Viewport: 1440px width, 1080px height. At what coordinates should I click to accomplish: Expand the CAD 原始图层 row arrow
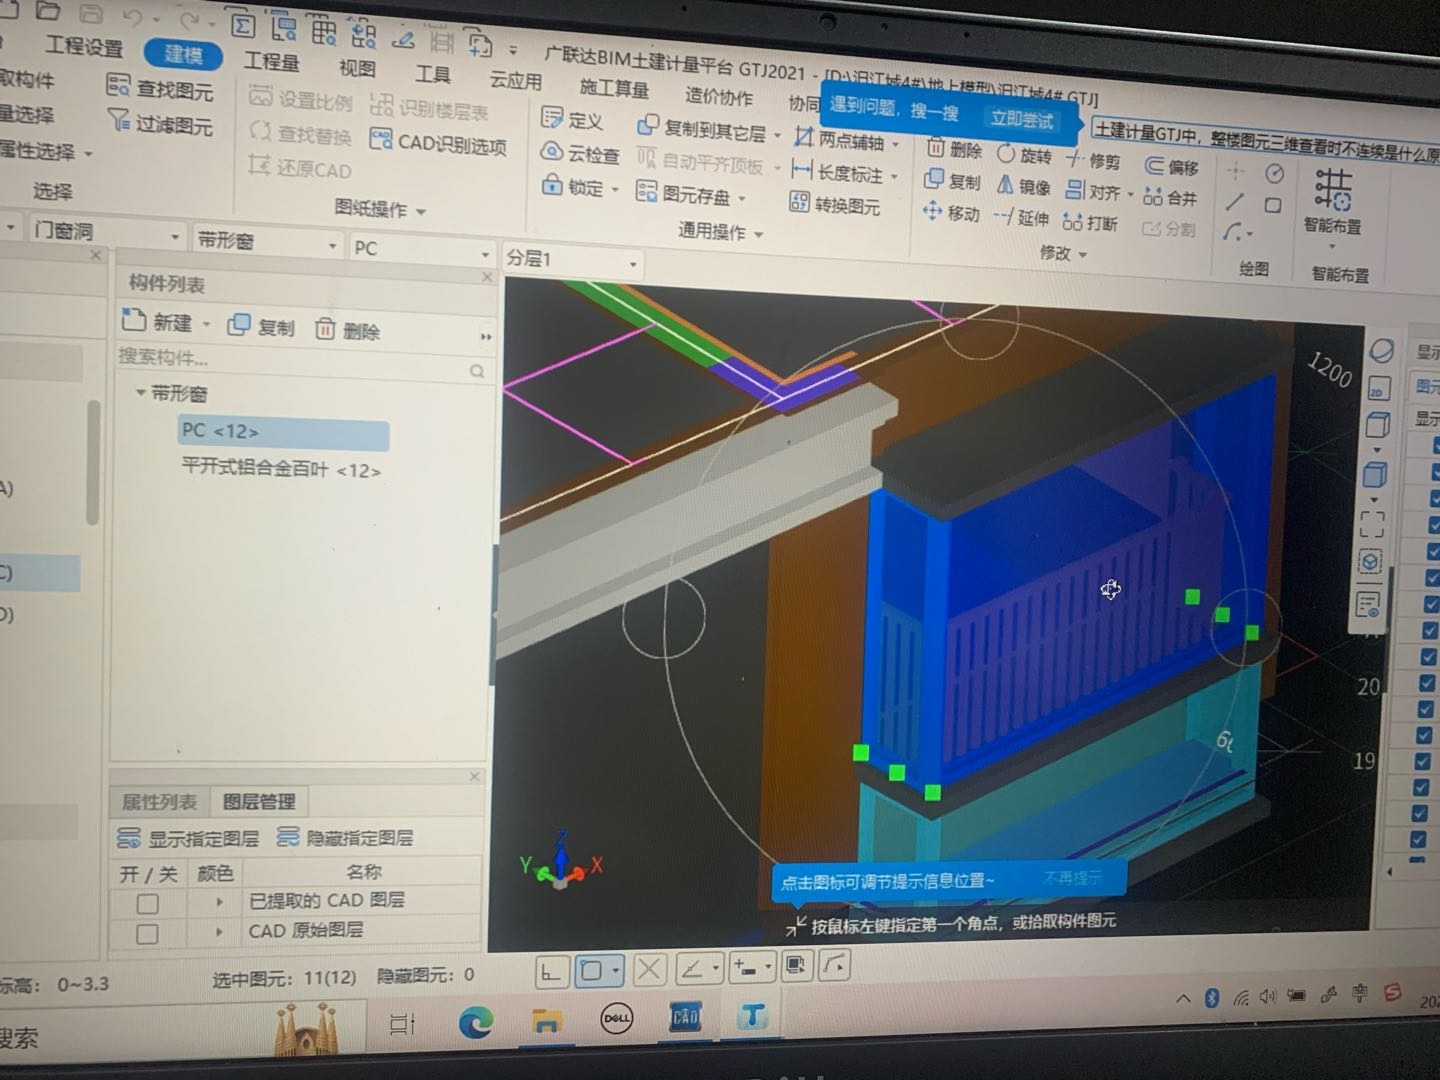coord(219,932)
